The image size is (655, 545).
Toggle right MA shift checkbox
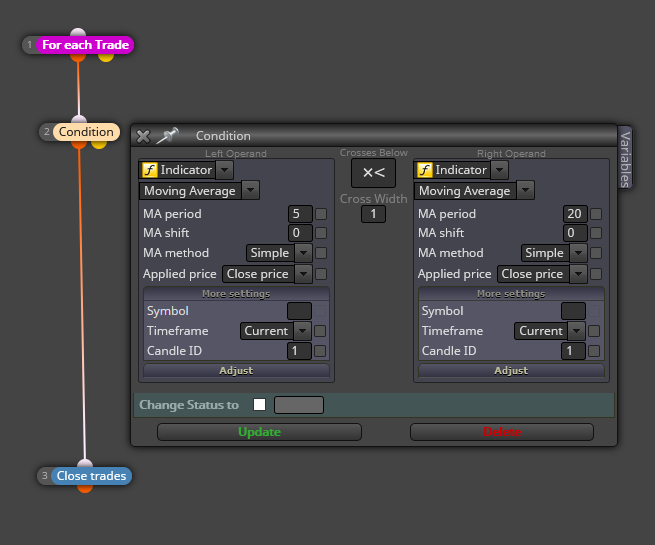tap(596, 233)
